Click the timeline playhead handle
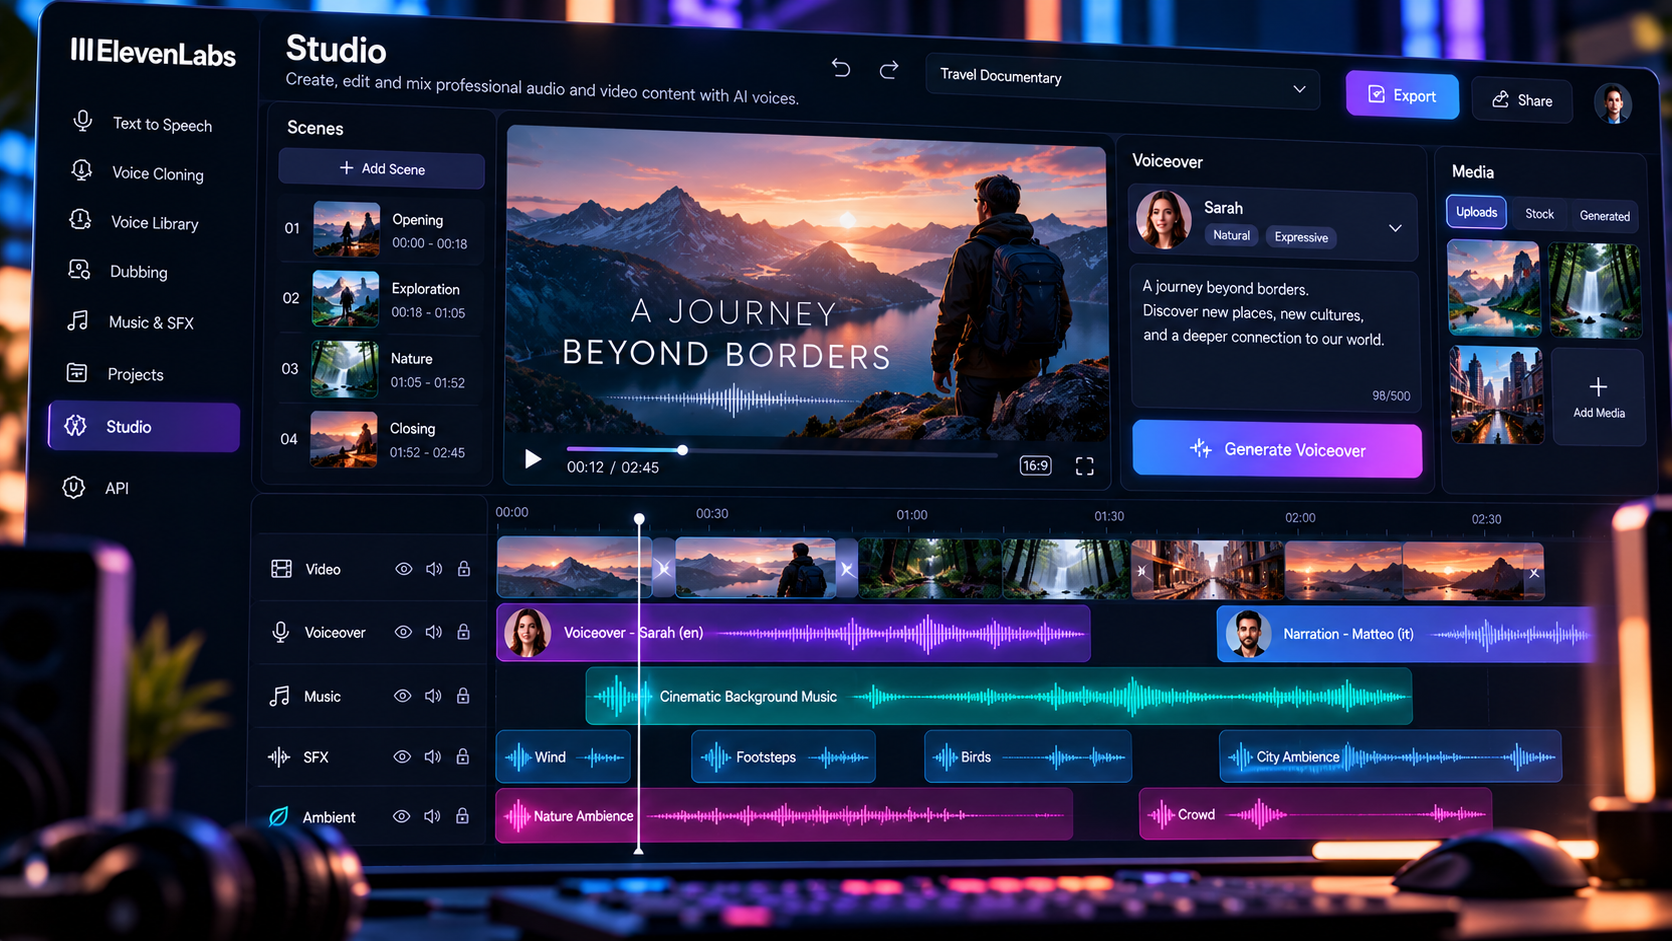Viewport: 1672px width, 941px height. [x=639, y=519]
